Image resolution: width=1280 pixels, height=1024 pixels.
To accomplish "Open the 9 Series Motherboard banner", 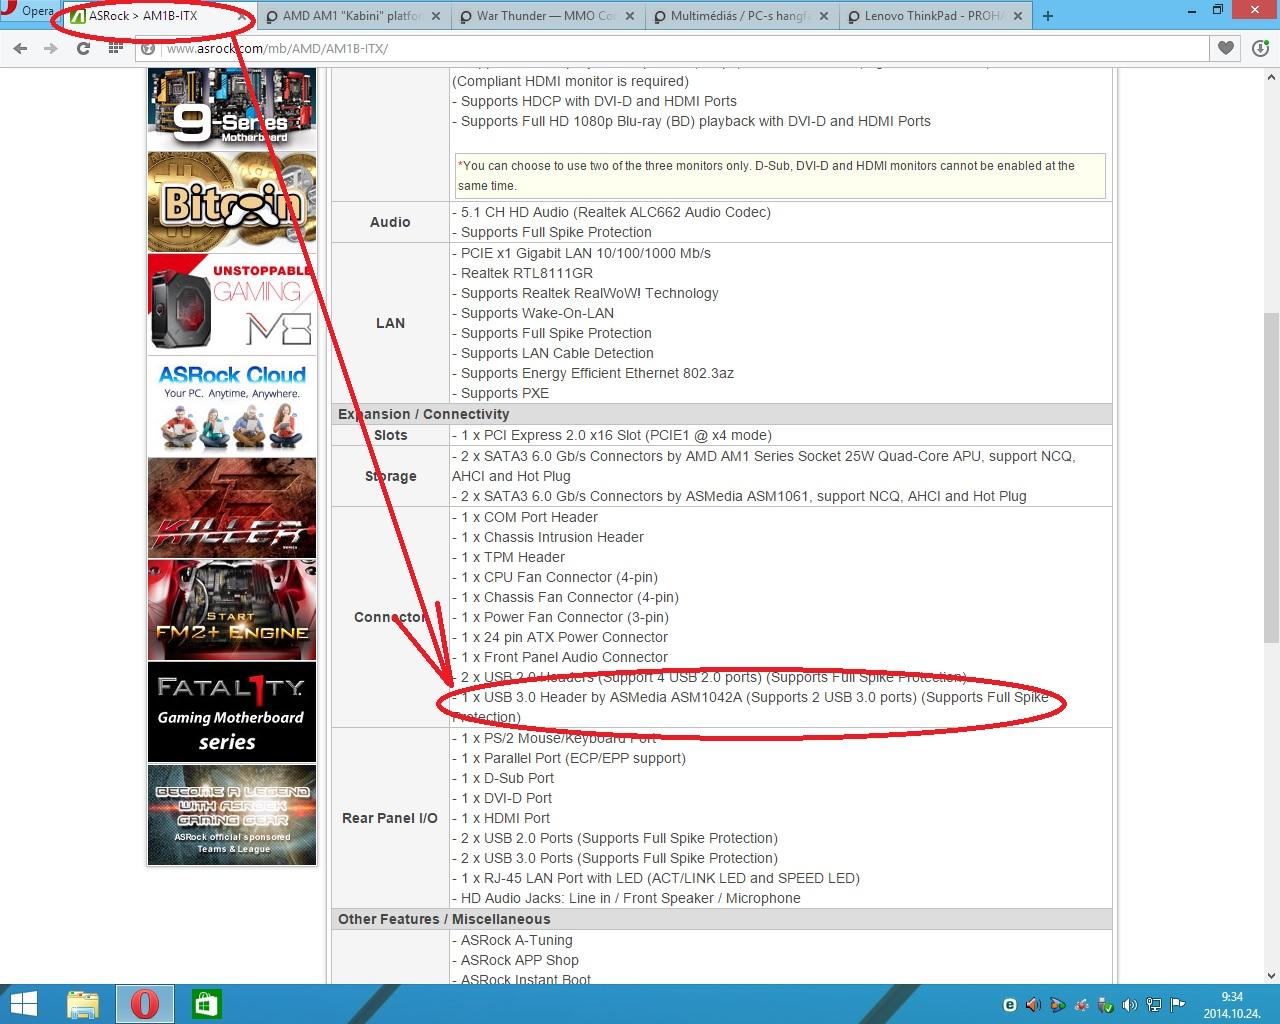I will coord(232,109).
